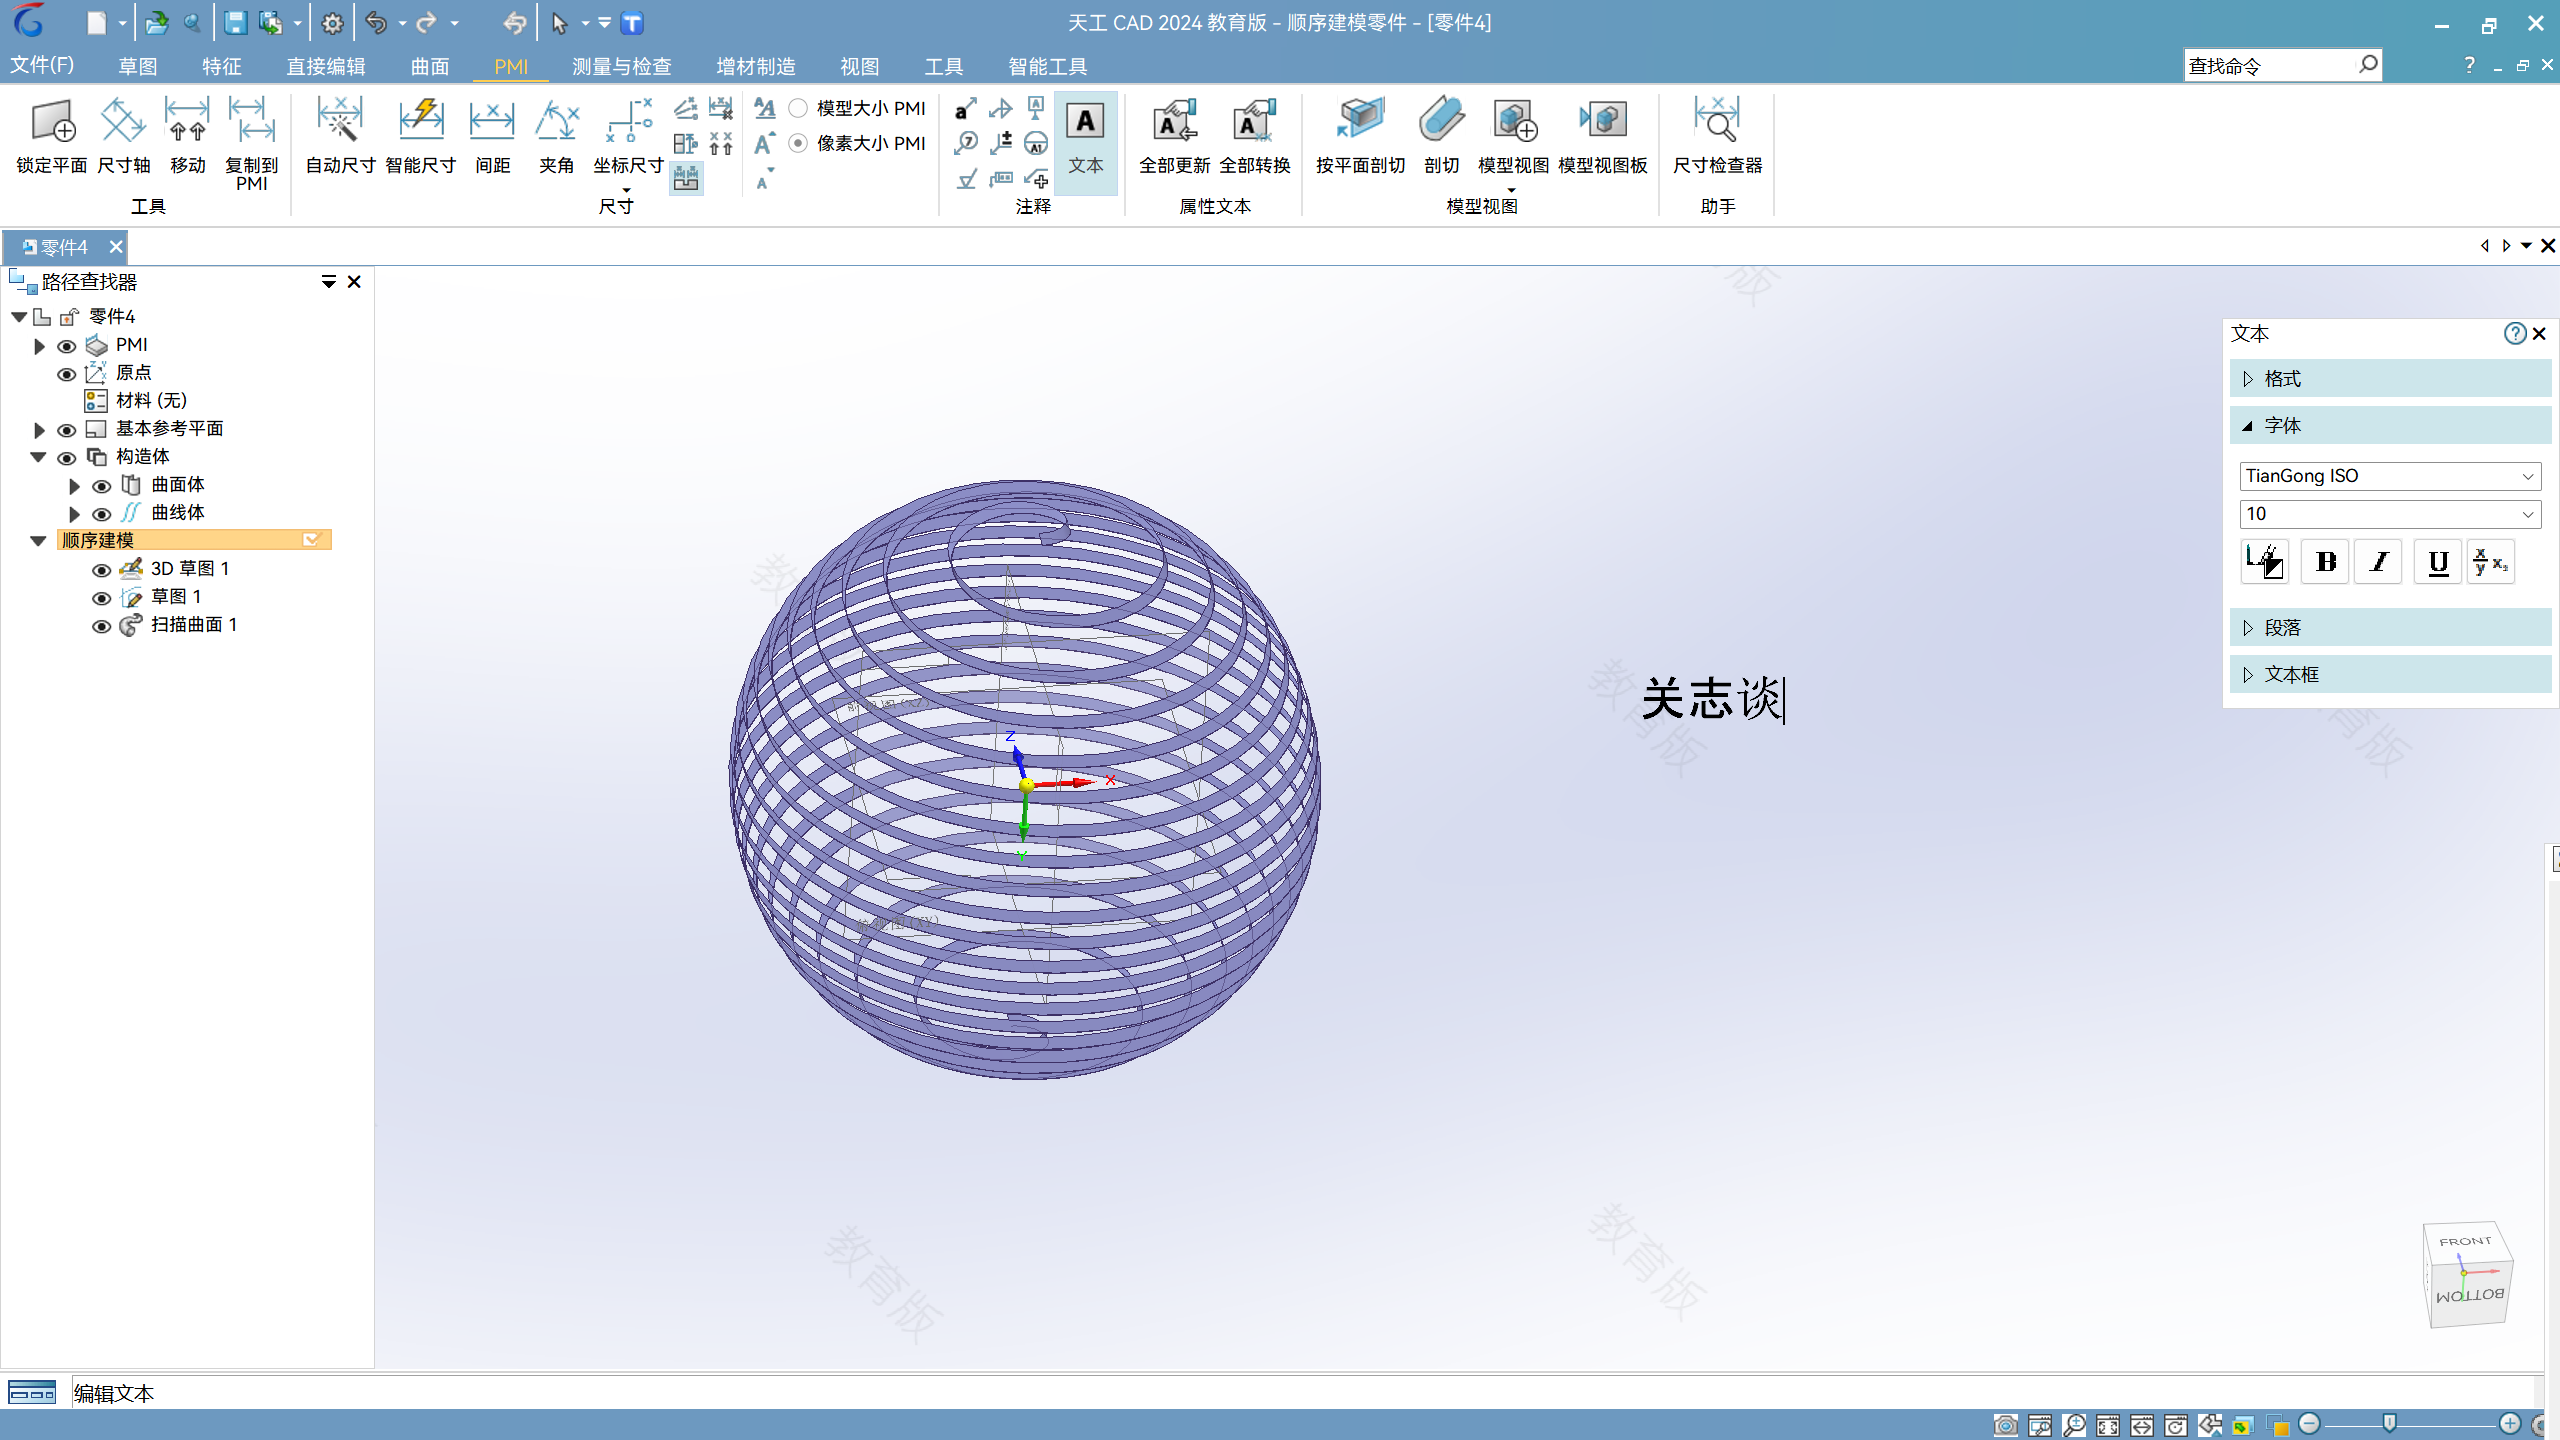This screenshot has height=1440, width=2560.
Task: Click zoom-out minus button in status bar
Action: coord(2309,1424)
